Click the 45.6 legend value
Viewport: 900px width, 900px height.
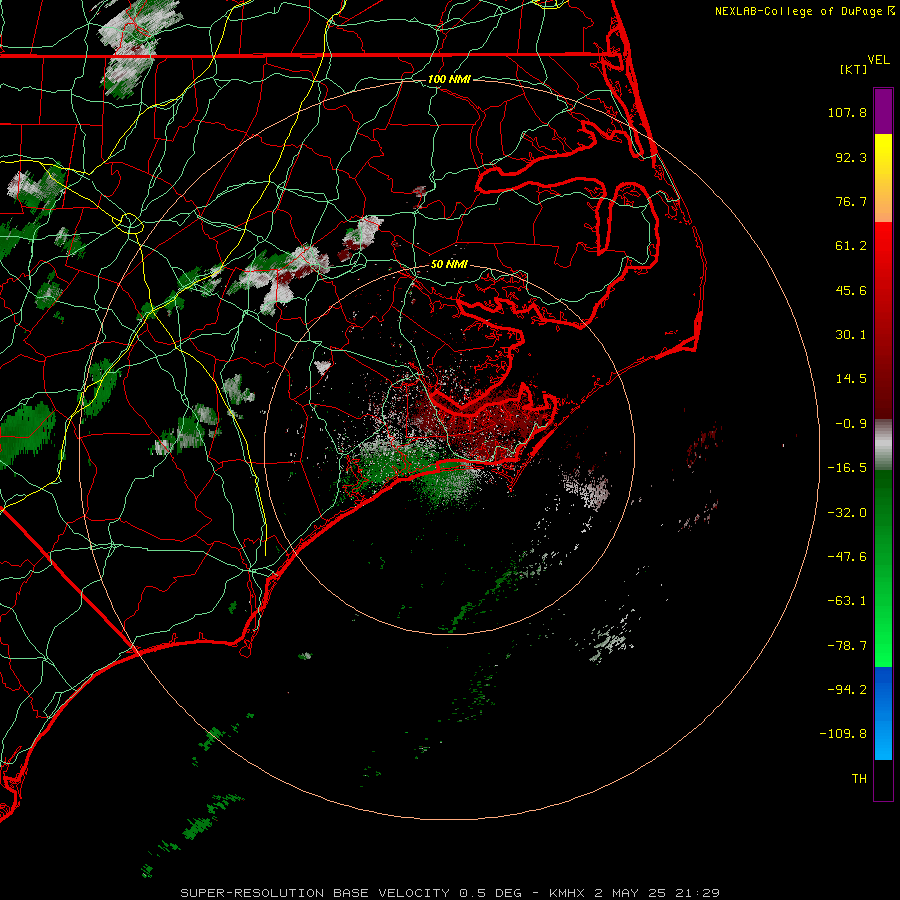click(851, 290)
